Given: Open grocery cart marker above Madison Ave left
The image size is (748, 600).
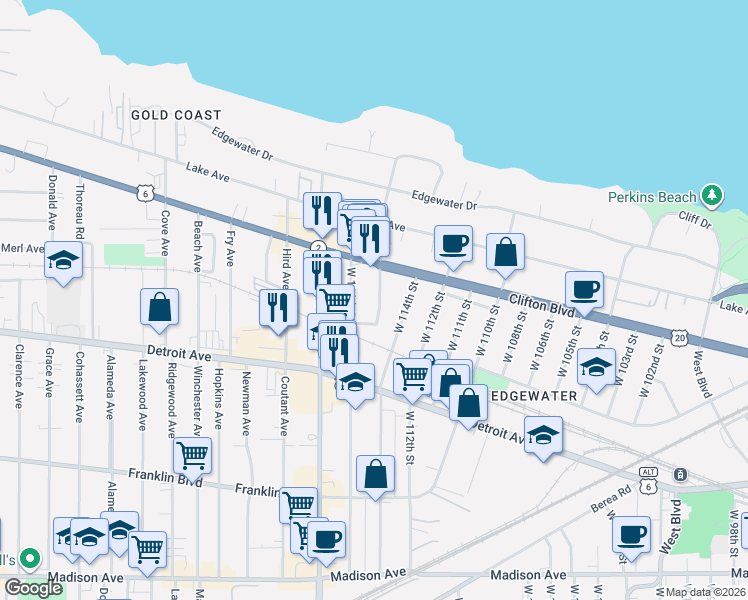Looking at the screenshot, I should [147, 554].
